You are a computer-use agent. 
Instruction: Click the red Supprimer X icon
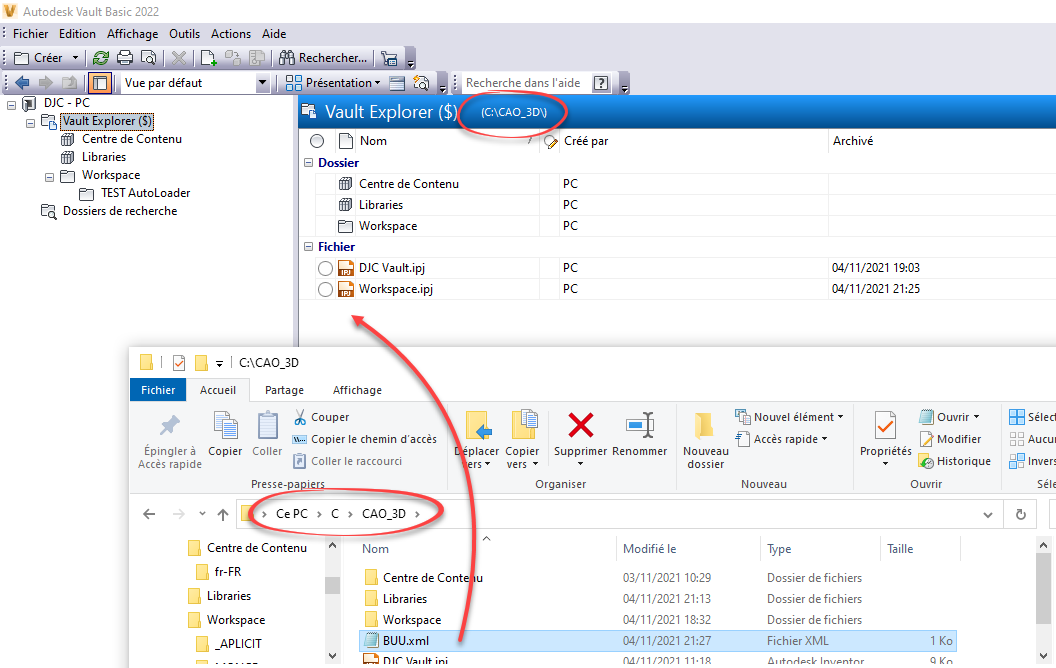point(580,426)
